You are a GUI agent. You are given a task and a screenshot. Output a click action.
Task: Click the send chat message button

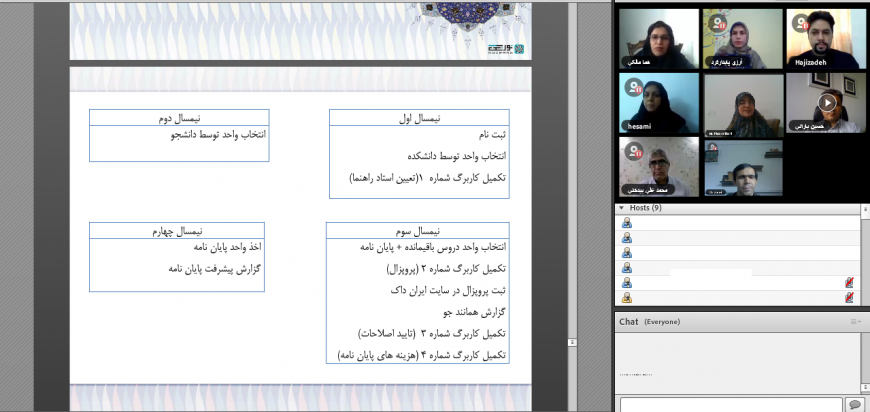tap(854, 404)
